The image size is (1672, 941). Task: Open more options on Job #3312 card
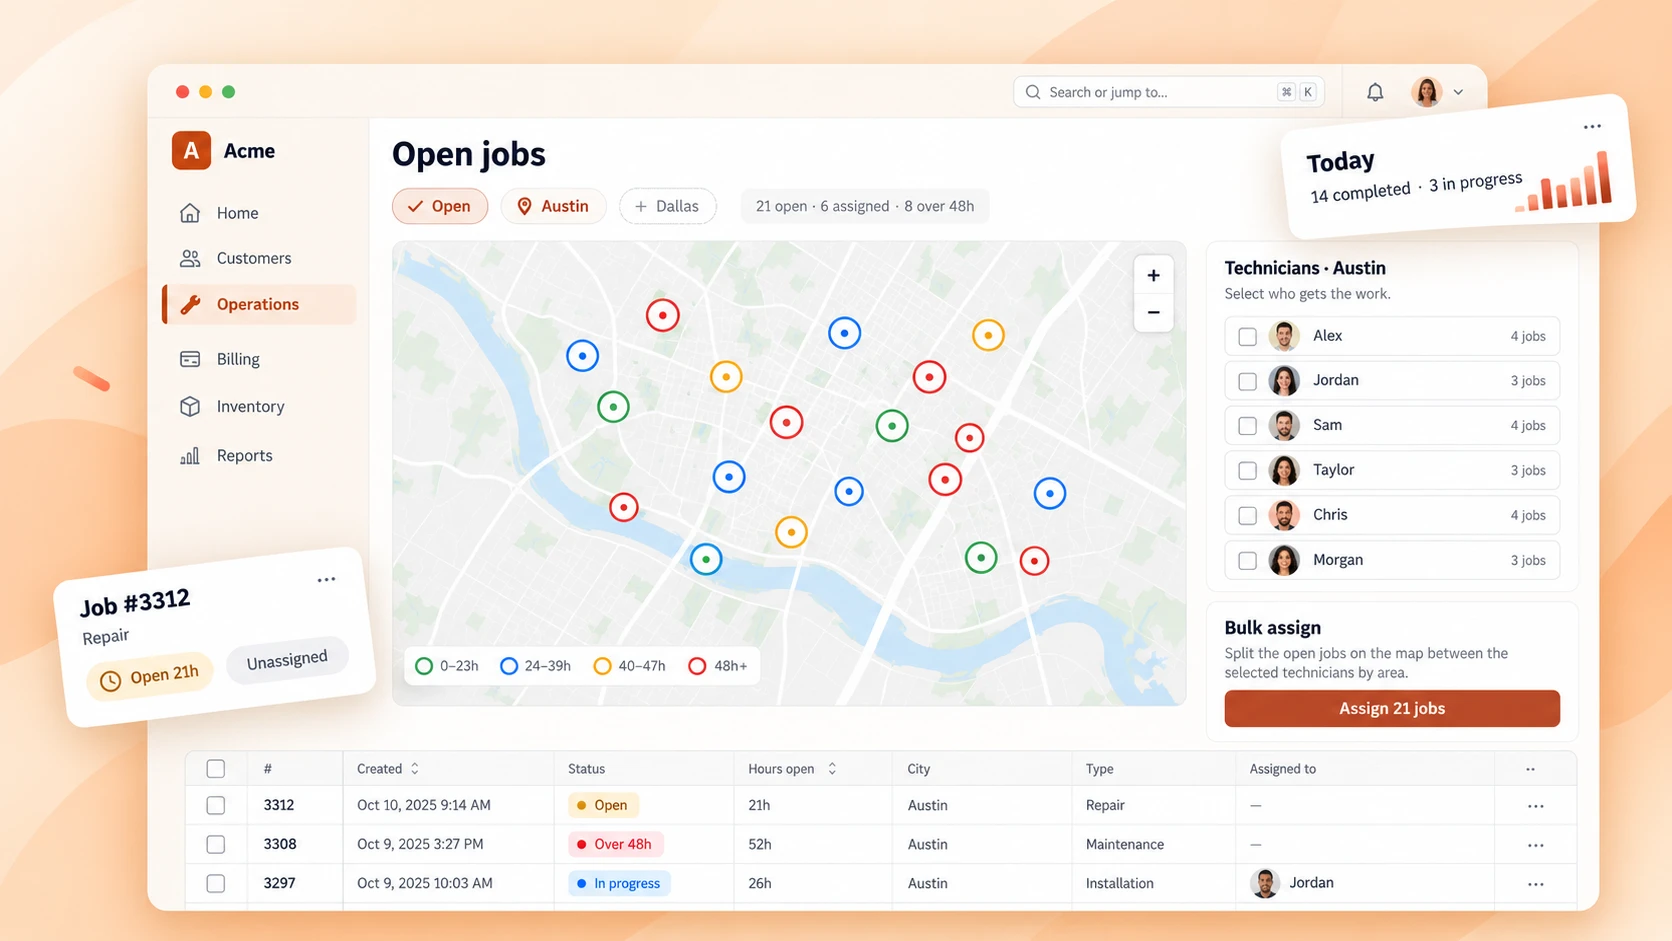(x=326, y=580)
